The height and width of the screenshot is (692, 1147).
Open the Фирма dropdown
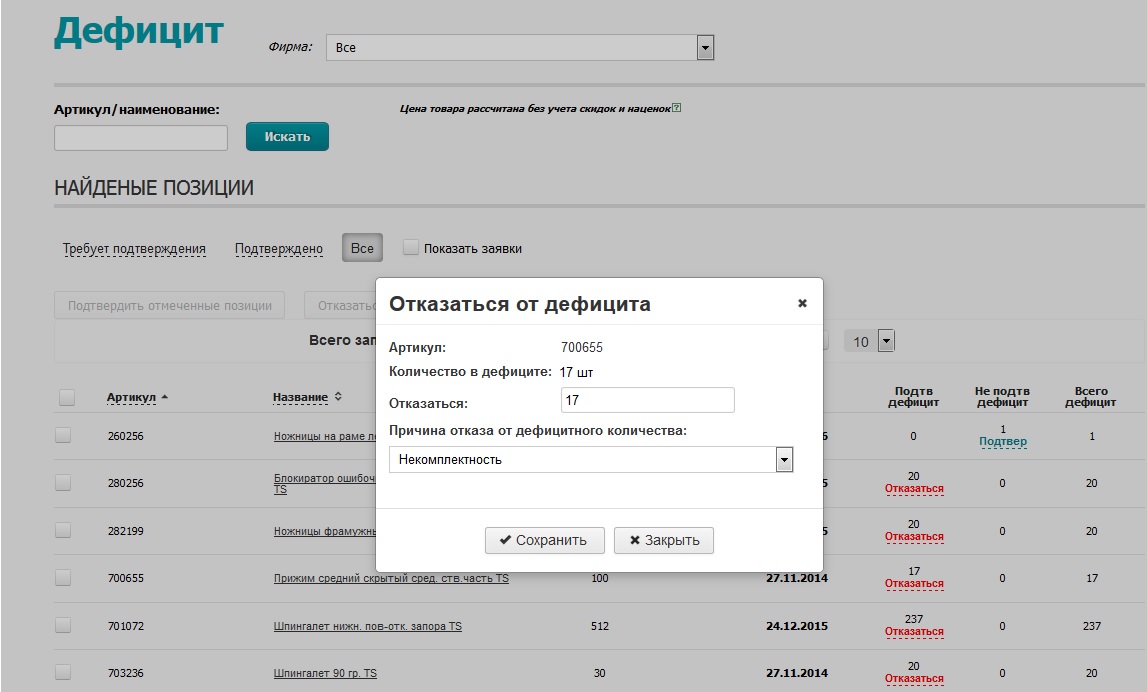(705, 48)
